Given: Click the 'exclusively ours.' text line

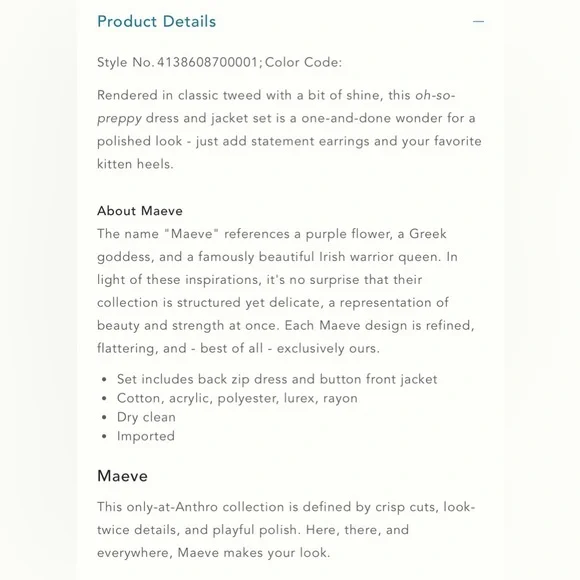Looking at the screenshot, I should tap(238, 348).
